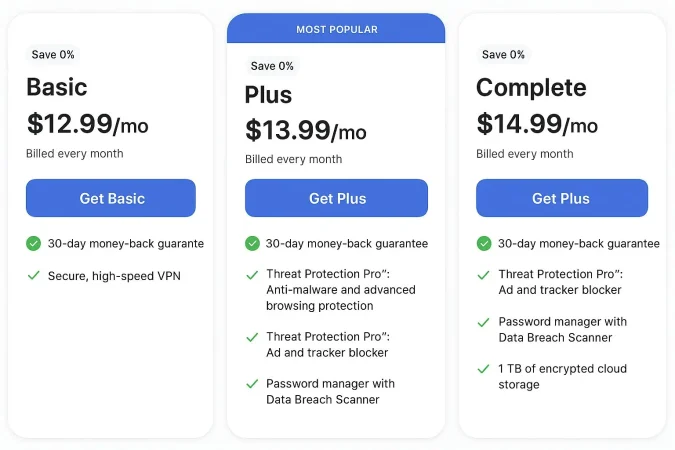Click checkmark beside Secure, high-speed VPN
The height and width of the screenshot is (450, 675).
tap(34, 275)
